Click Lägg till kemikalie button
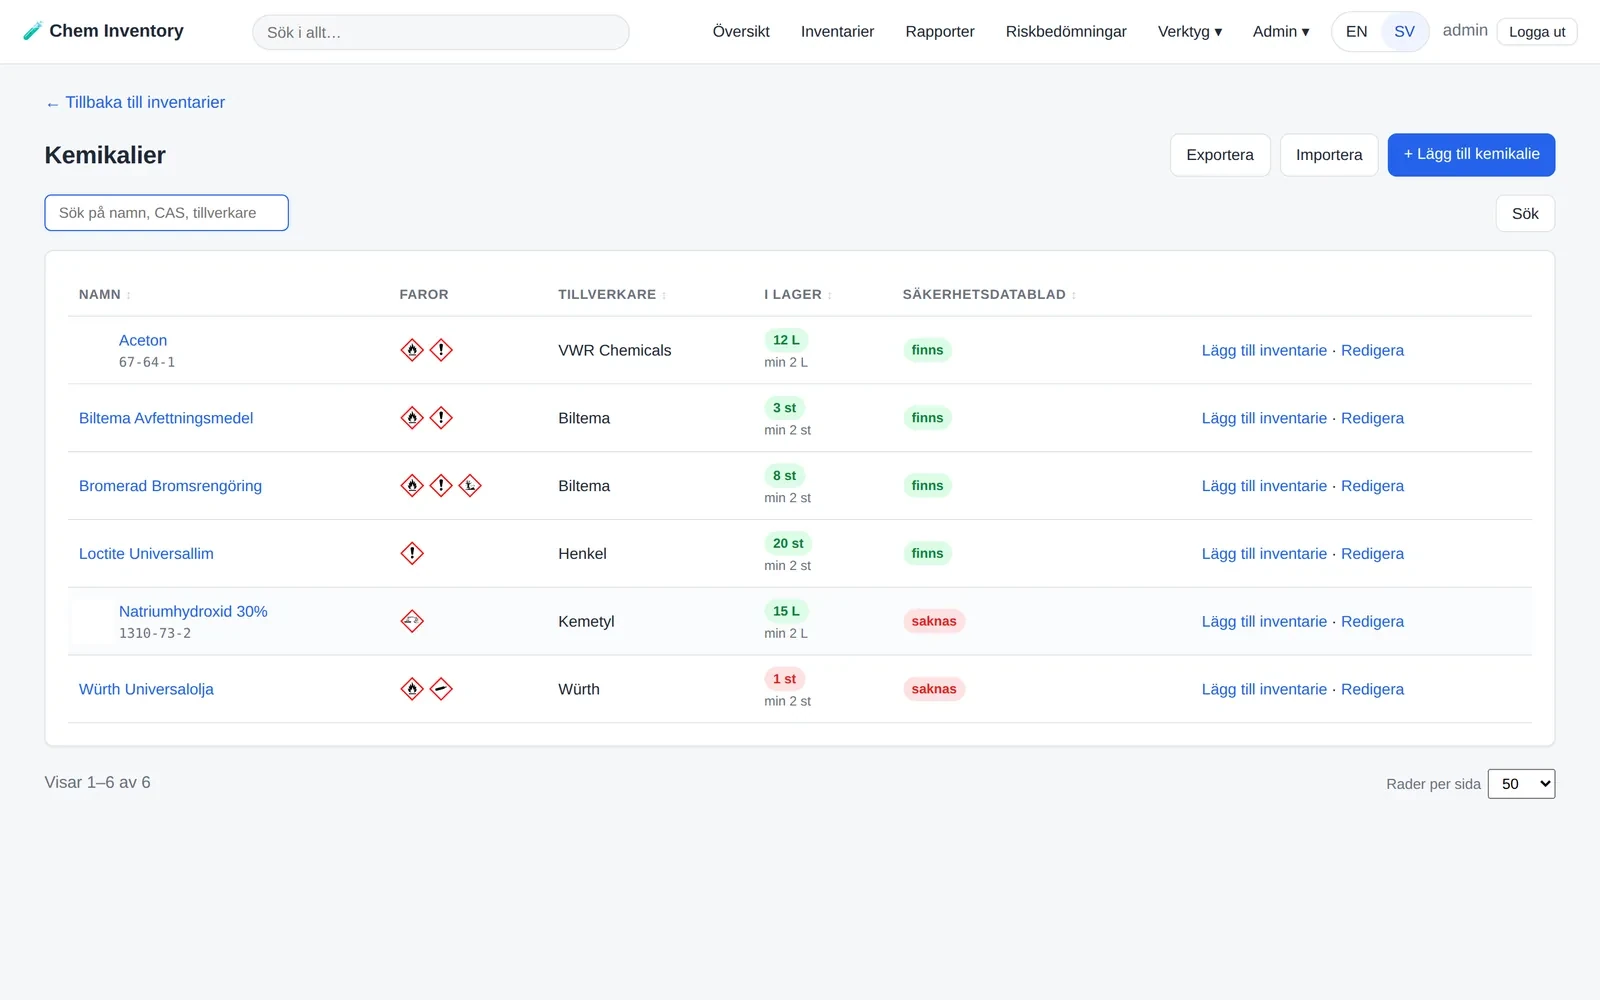The height and width of the screenshot is (1000, 1600). point(1471,155)
